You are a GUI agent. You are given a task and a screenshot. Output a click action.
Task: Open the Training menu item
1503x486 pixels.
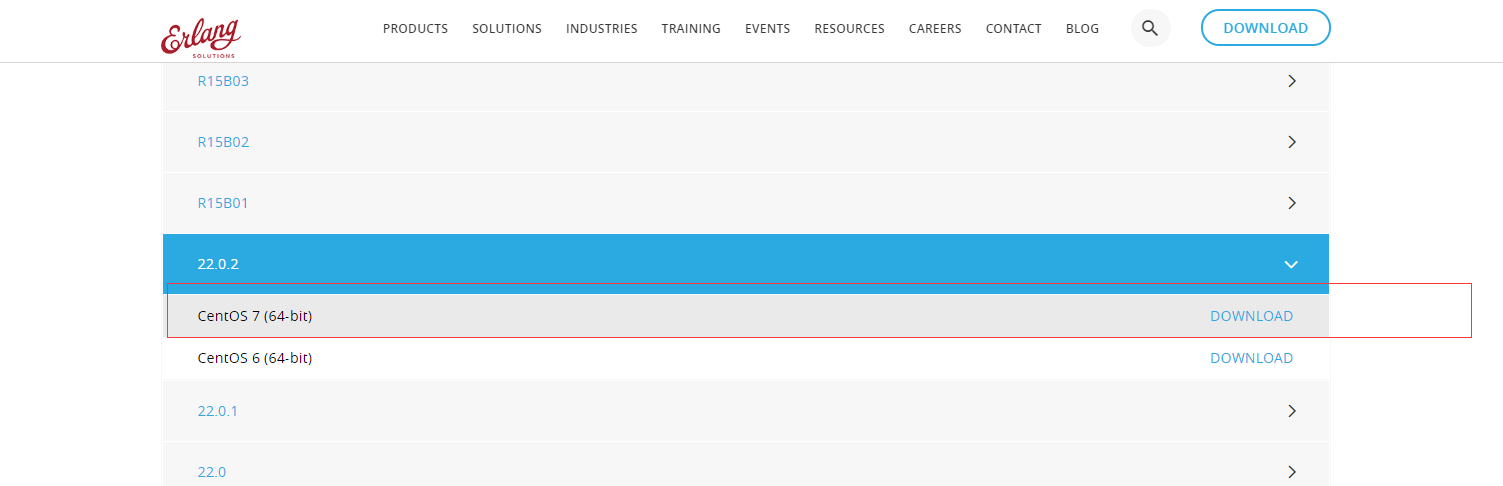click(691, 29)
